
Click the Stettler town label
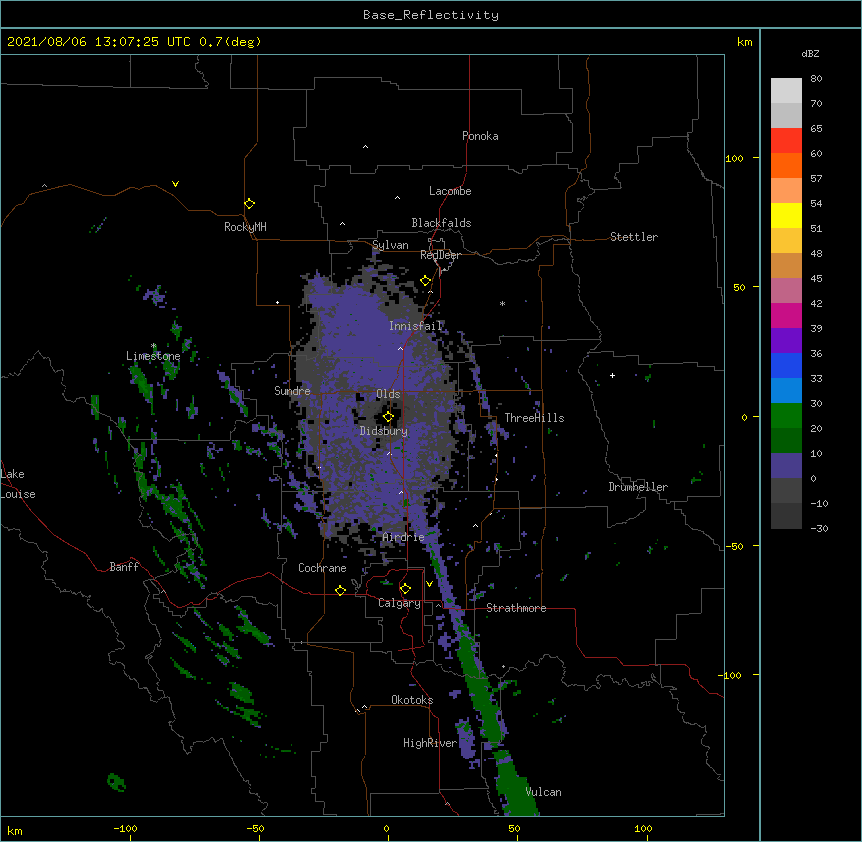tap(634, 237)
